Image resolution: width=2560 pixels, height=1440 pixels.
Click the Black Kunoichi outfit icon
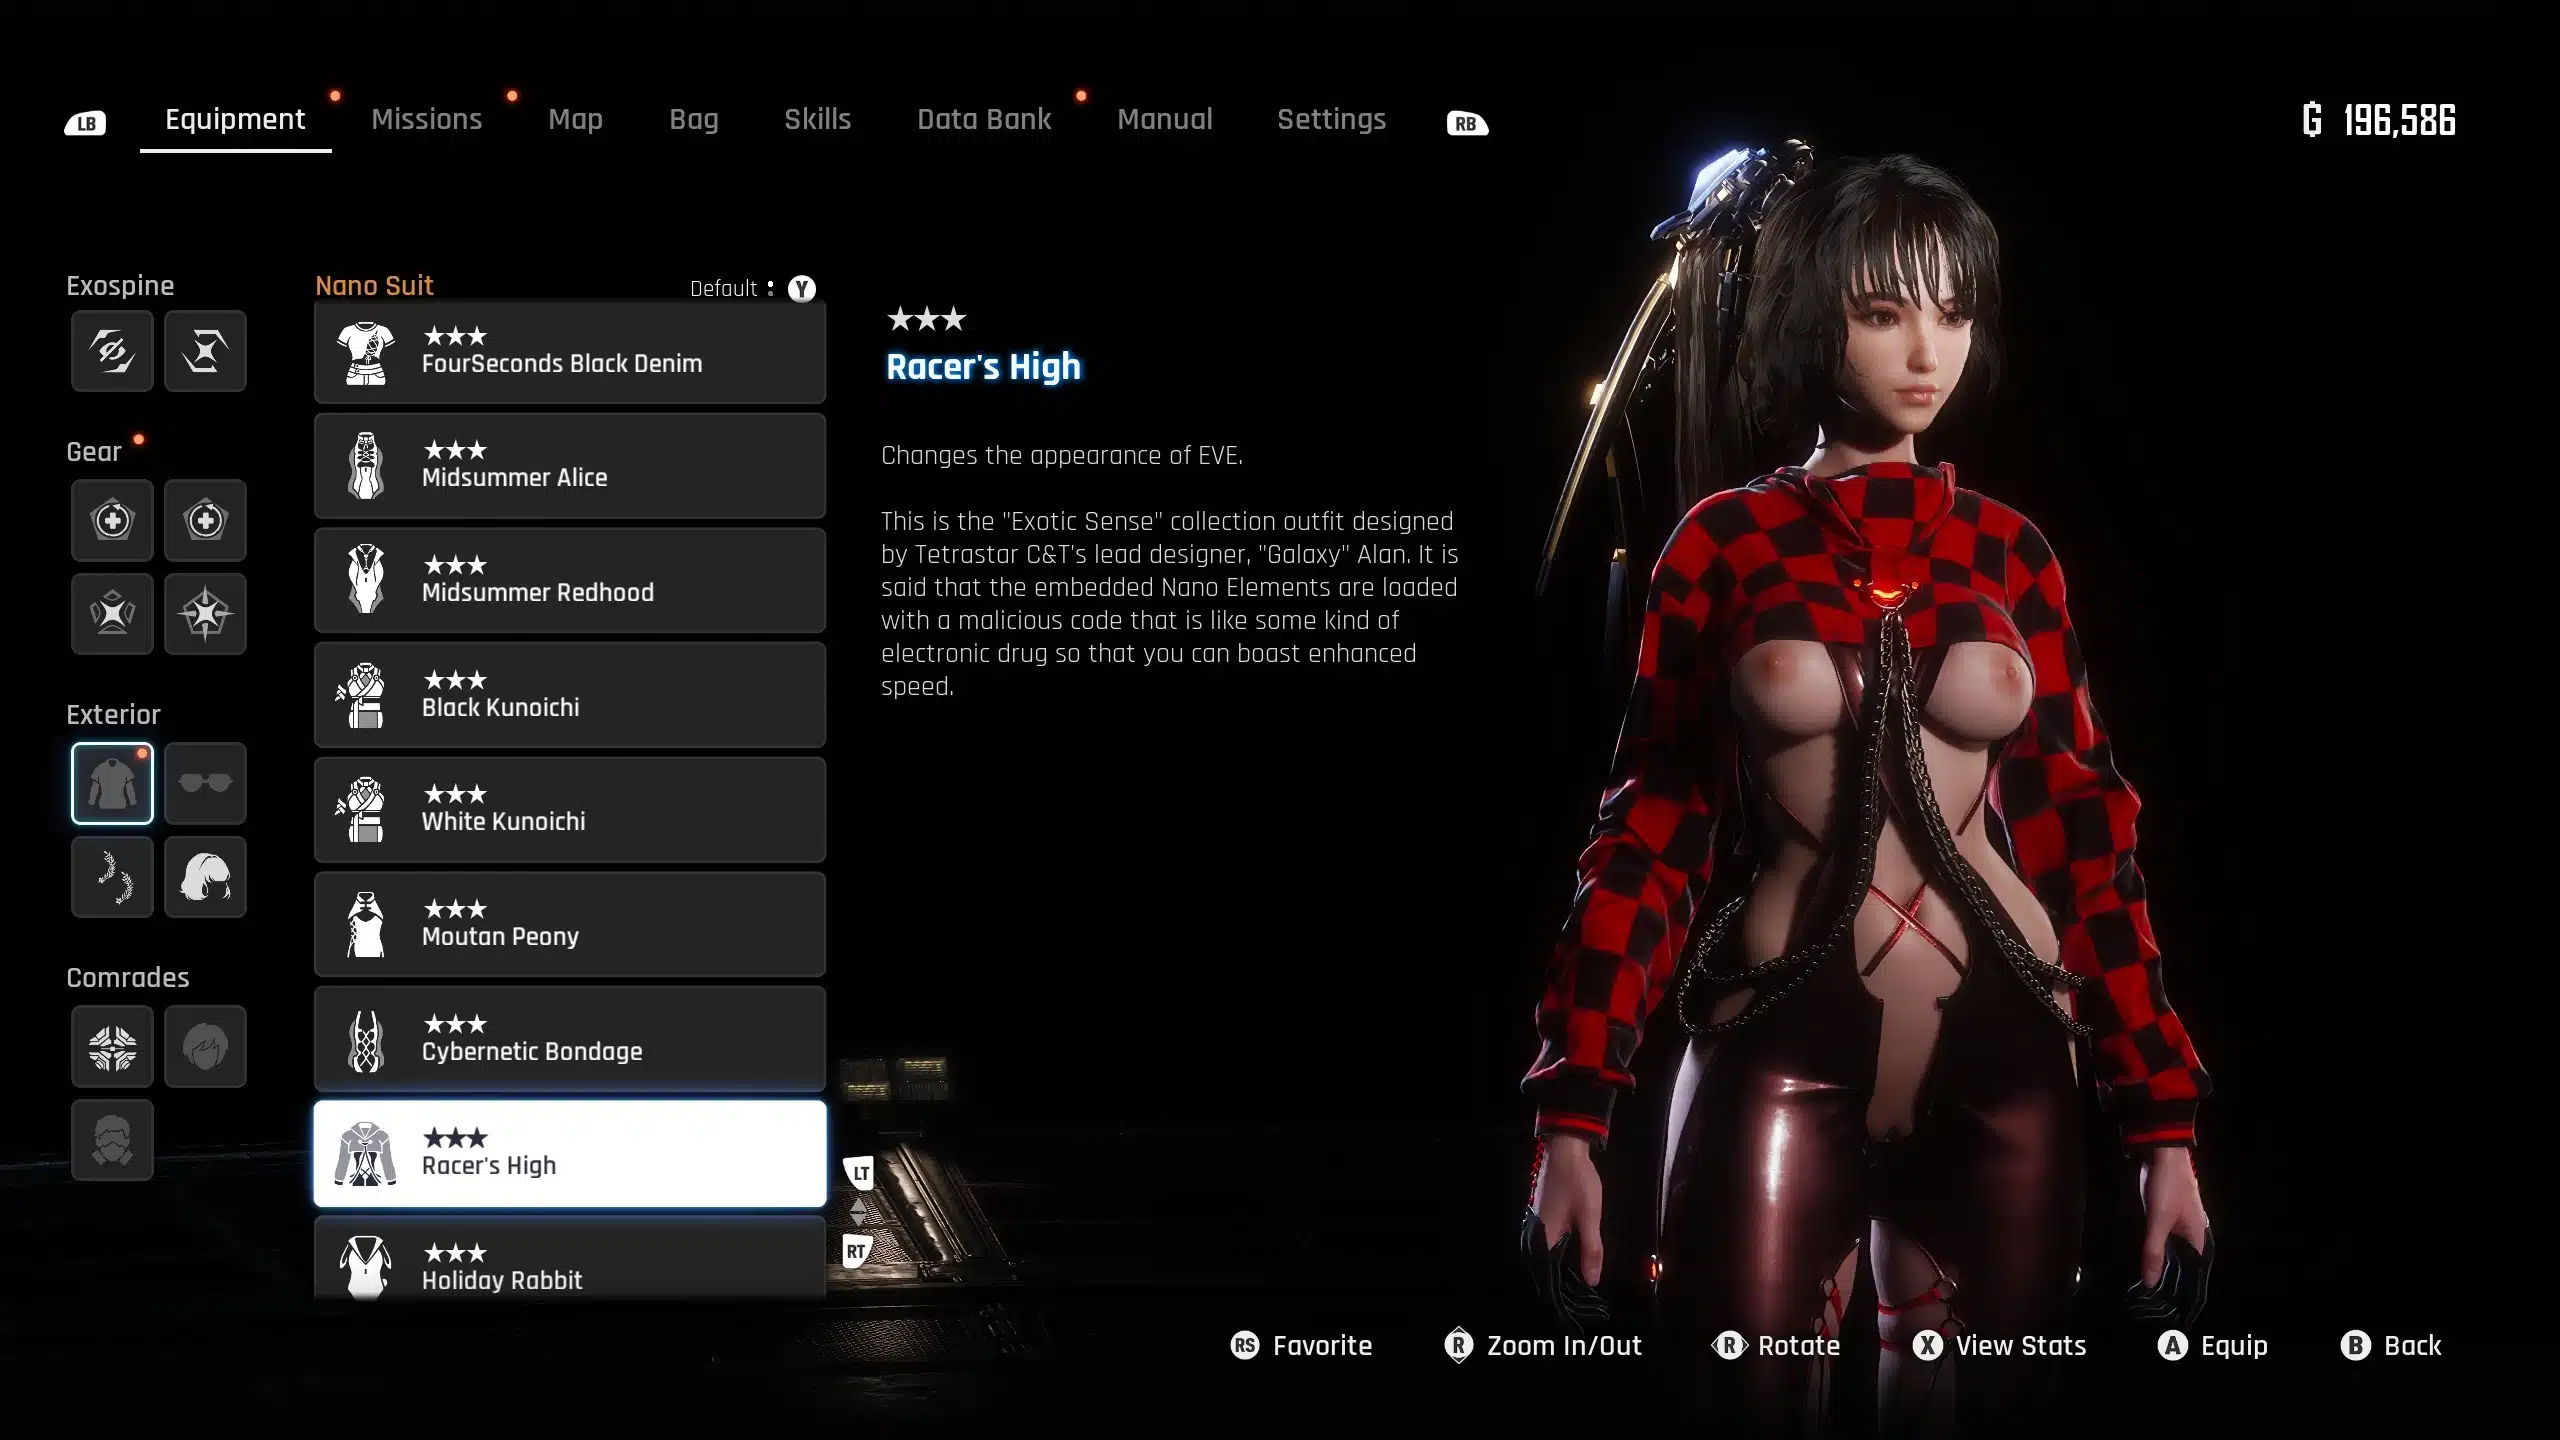pyautogui.click(x=362, y=695)
